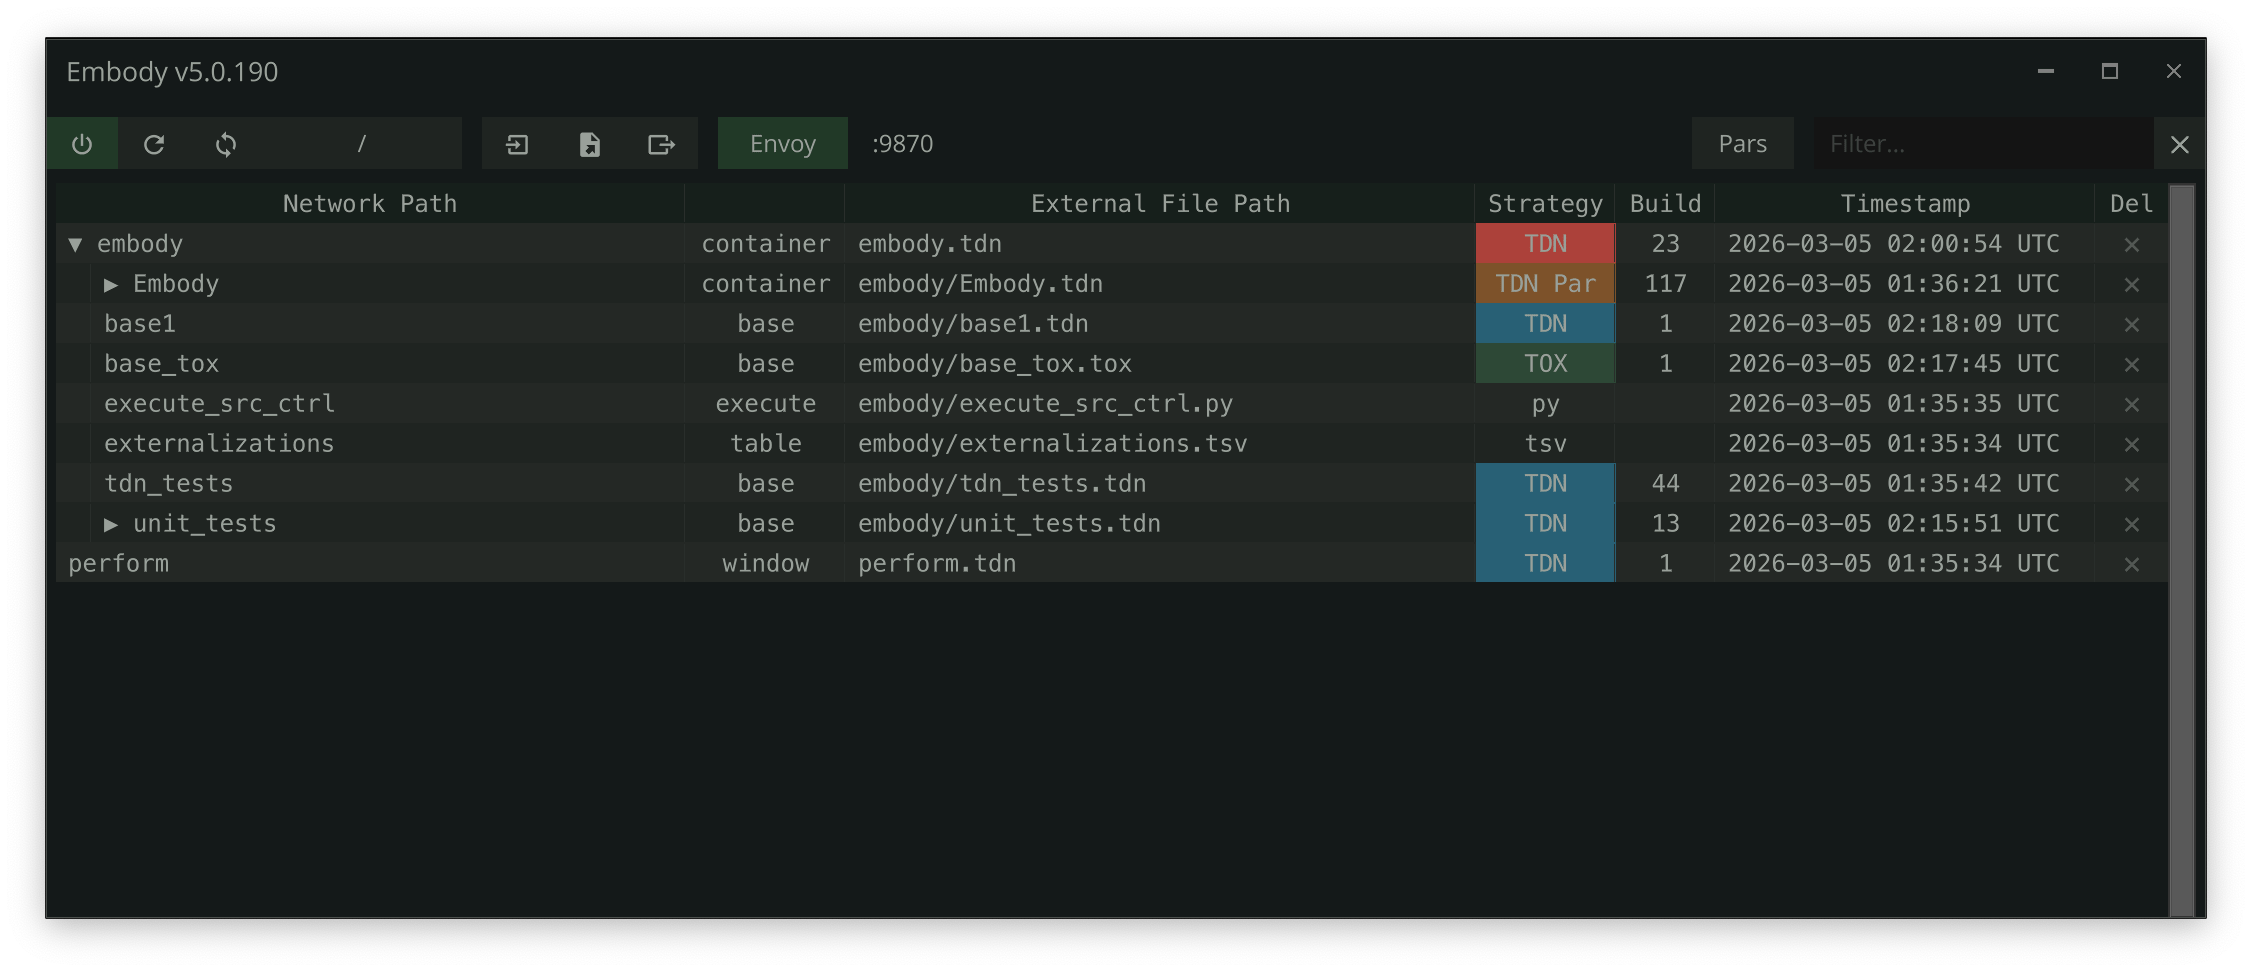Image resolution: width=2252 pixels, height=972 pixels.
Task: Click embody/execute_src_ctrl.py file path
Action: 1045,404
